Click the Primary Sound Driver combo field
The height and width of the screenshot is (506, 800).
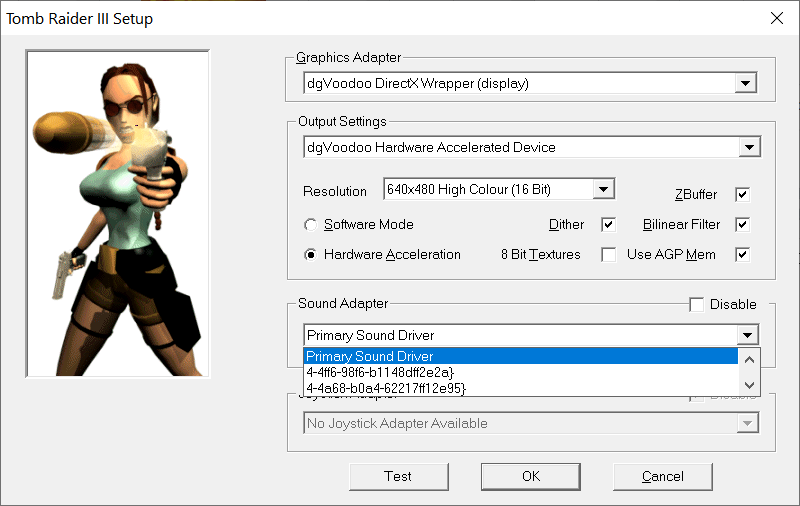tap(531, 336)
